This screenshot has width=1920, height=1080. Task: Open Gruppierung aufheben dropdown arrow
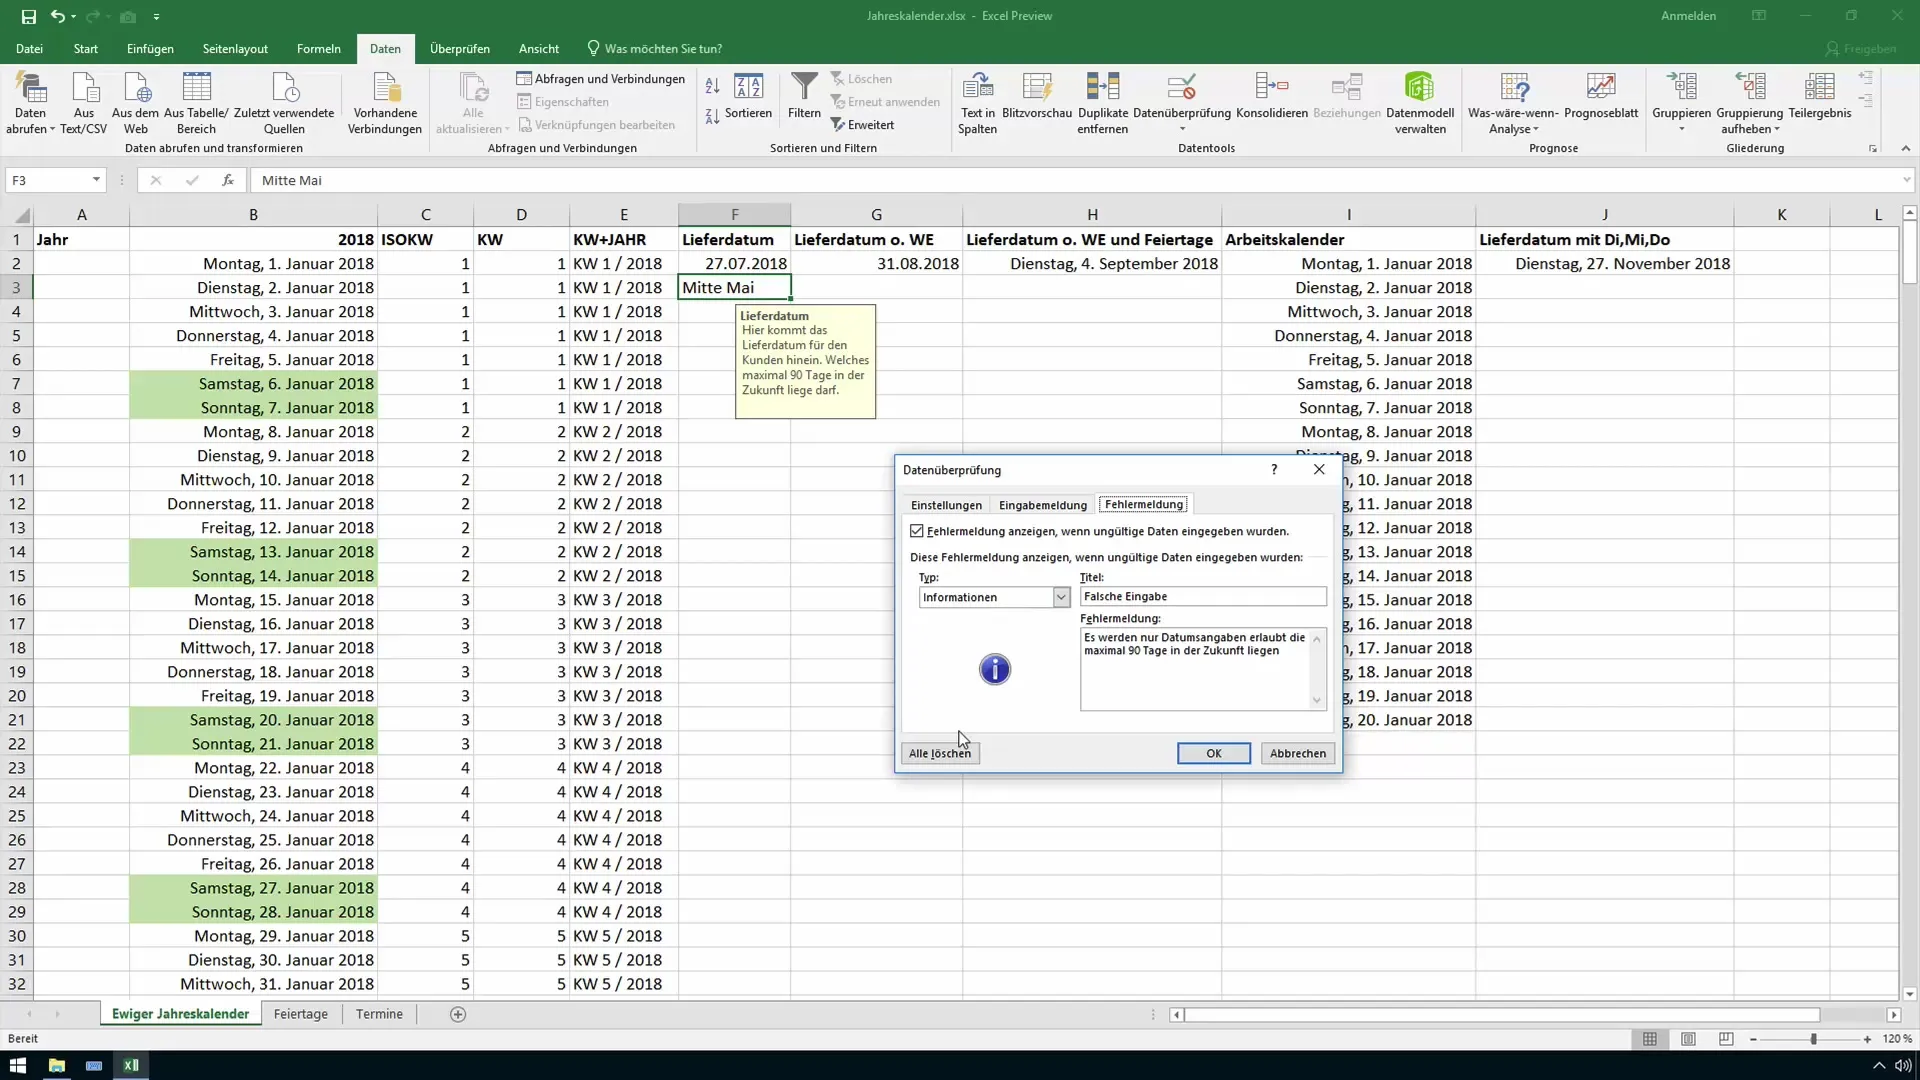tap(1777, 130)
